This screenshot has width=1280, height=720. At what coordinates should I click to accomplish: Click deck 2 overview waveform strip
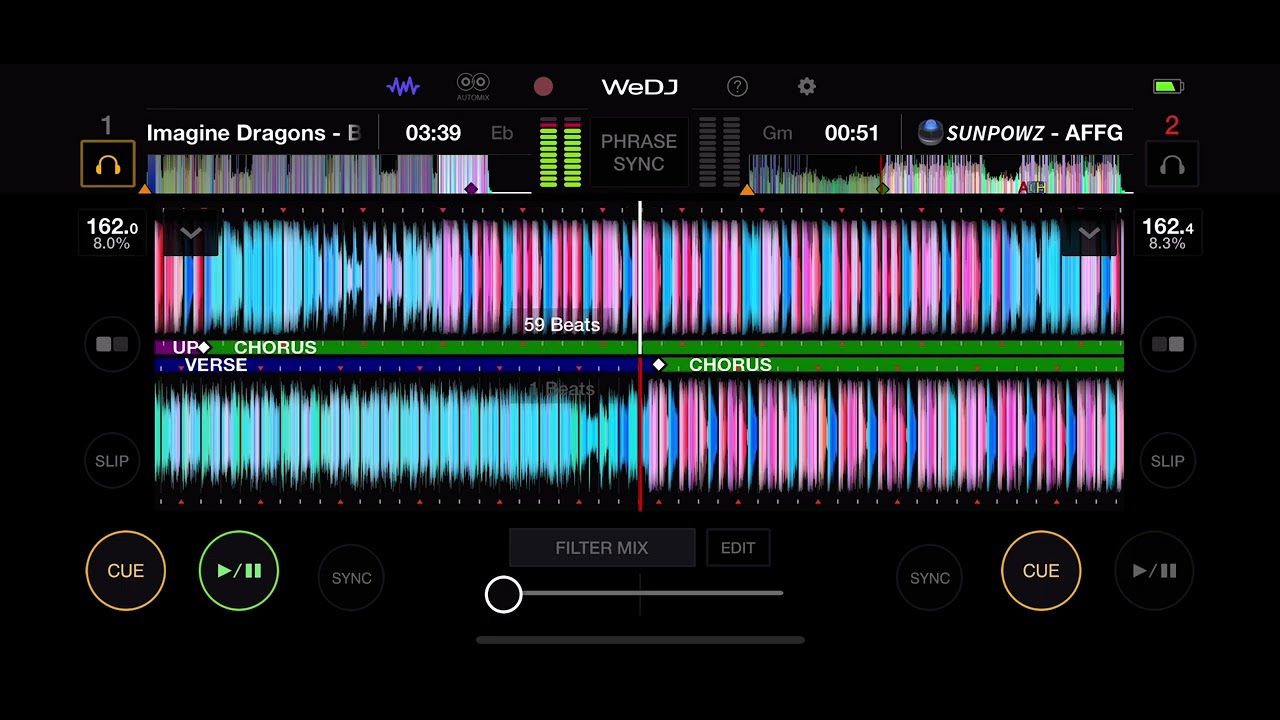[x=940, y=174]
